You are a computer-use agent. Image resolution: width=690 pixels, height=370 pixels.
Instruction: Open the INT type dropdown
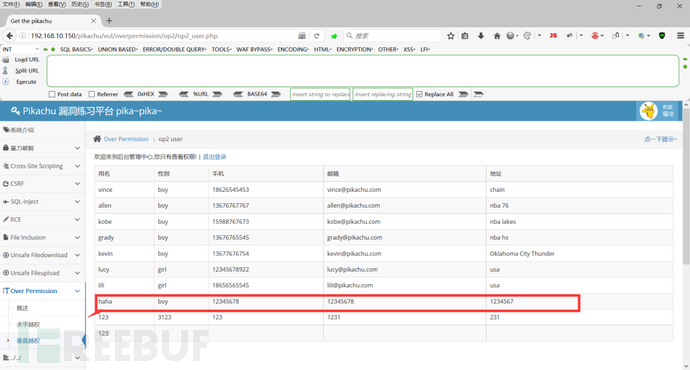21,49
